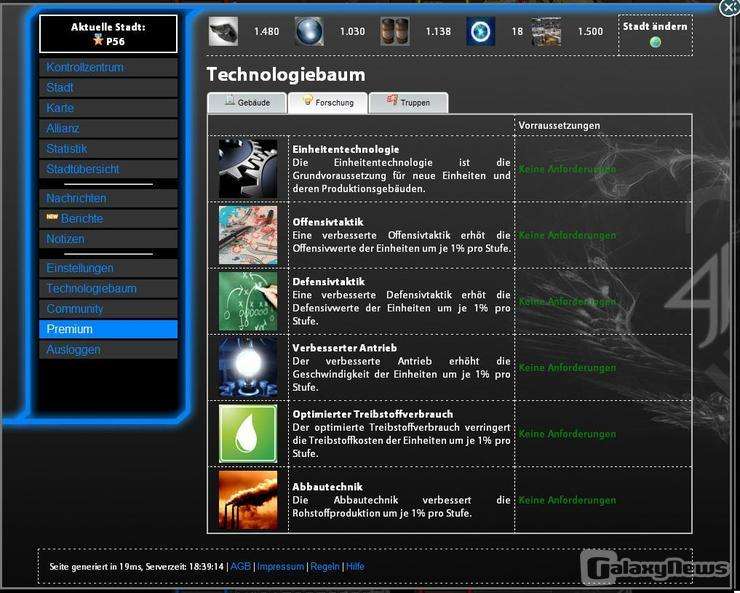740x593 pixels.
Task: Open the AGB footer link
Action: click(240, 566)
